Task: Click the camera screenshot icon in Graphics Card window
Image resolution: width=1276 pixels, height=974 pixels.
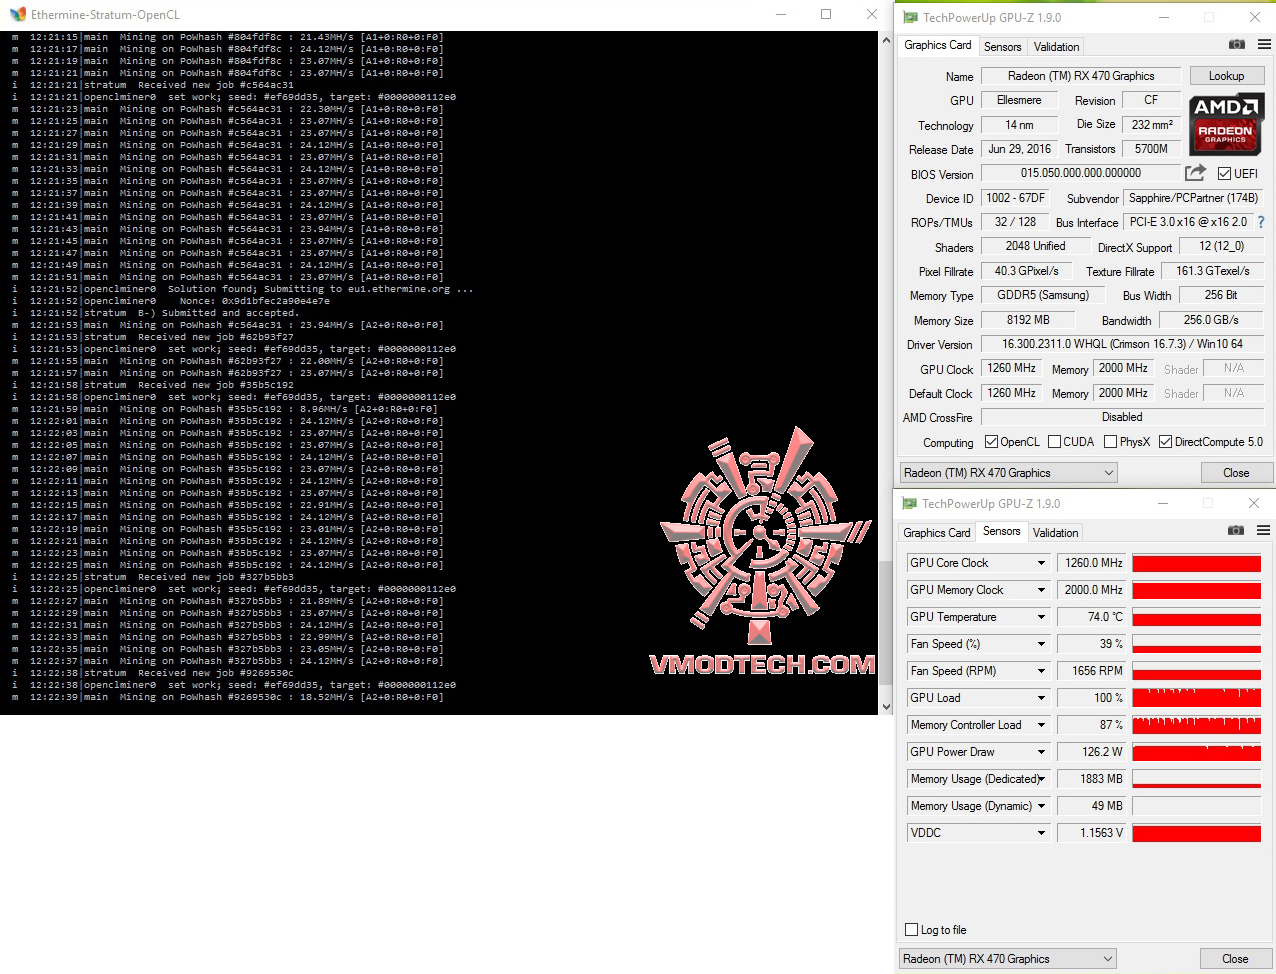Action: coord(1237,45)
